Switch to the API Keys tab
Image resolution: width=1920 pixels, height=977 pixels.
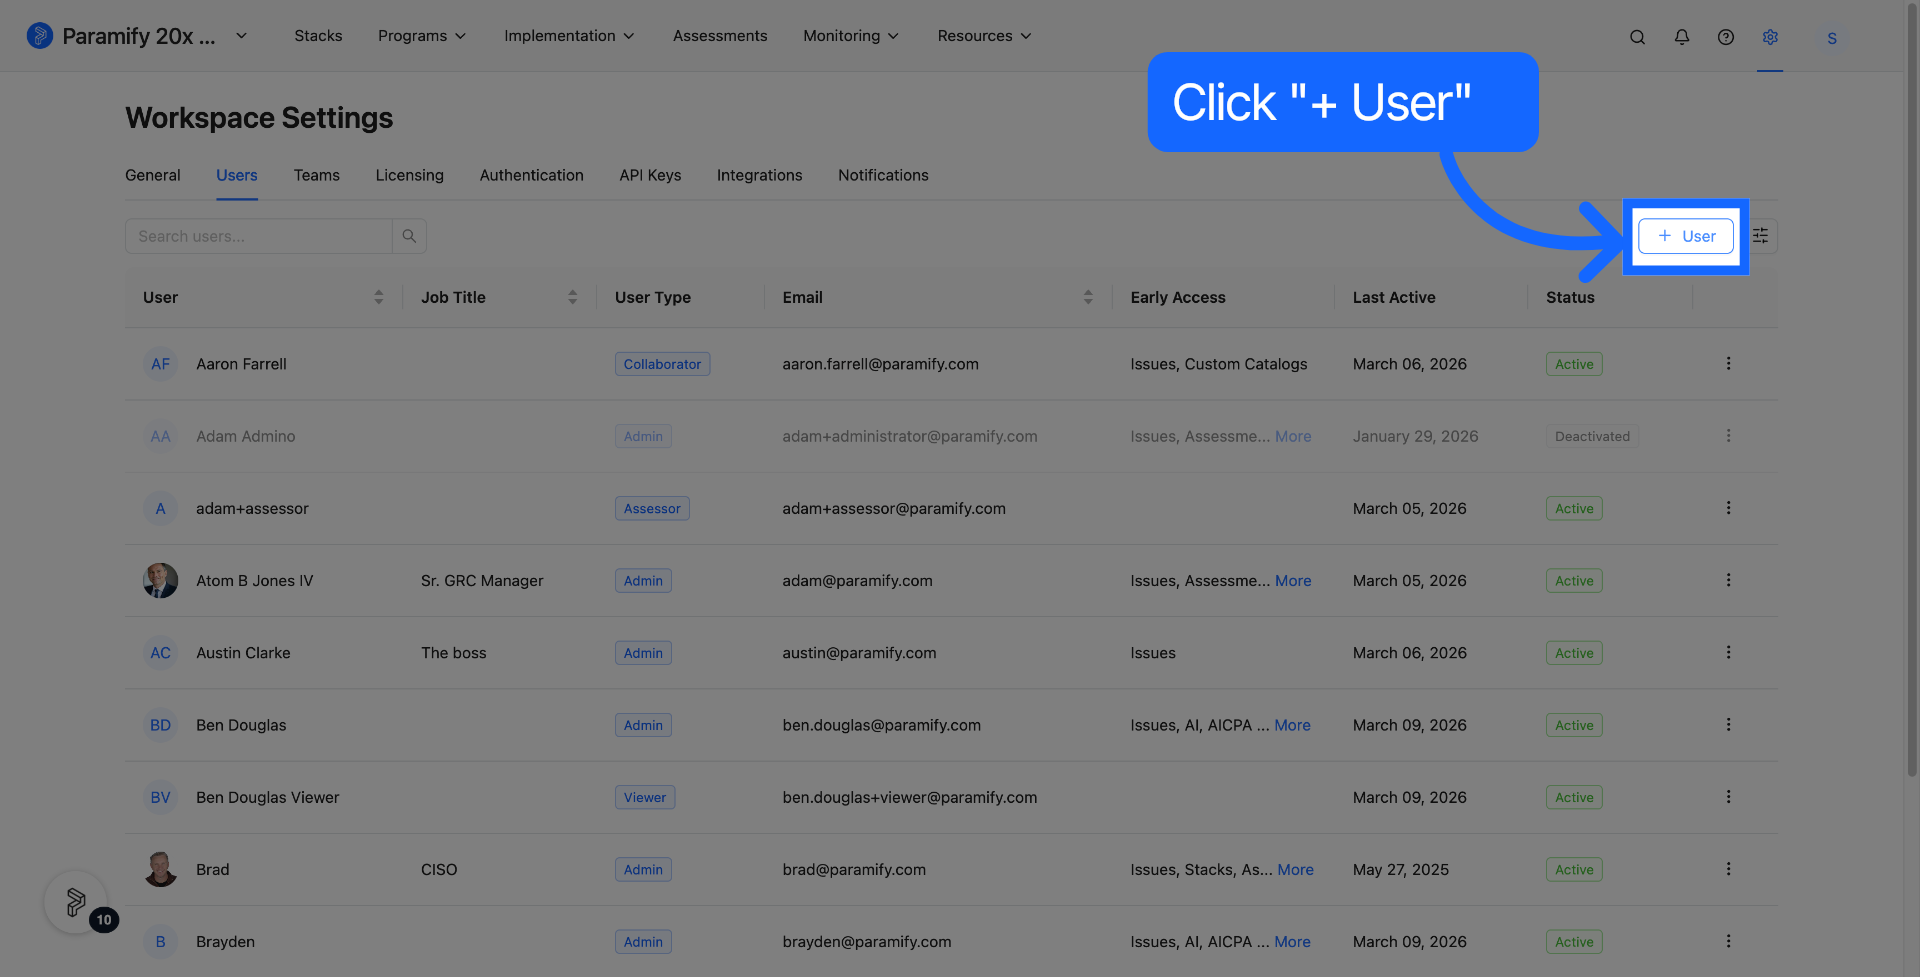tap(650, 175)
